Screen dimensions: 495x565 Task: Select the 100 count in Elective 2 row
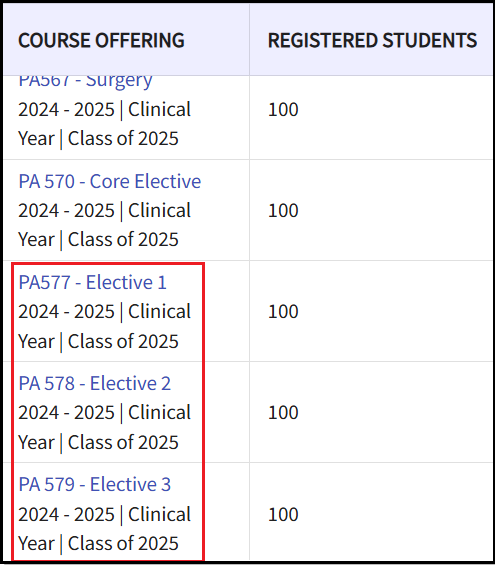[283, 412]
